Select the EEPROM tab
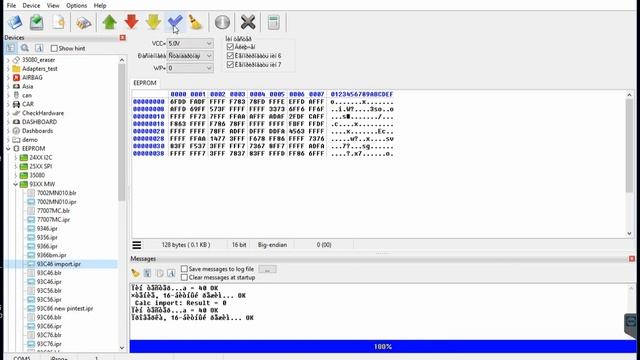 pyautogui.click(x=145, y=83)
